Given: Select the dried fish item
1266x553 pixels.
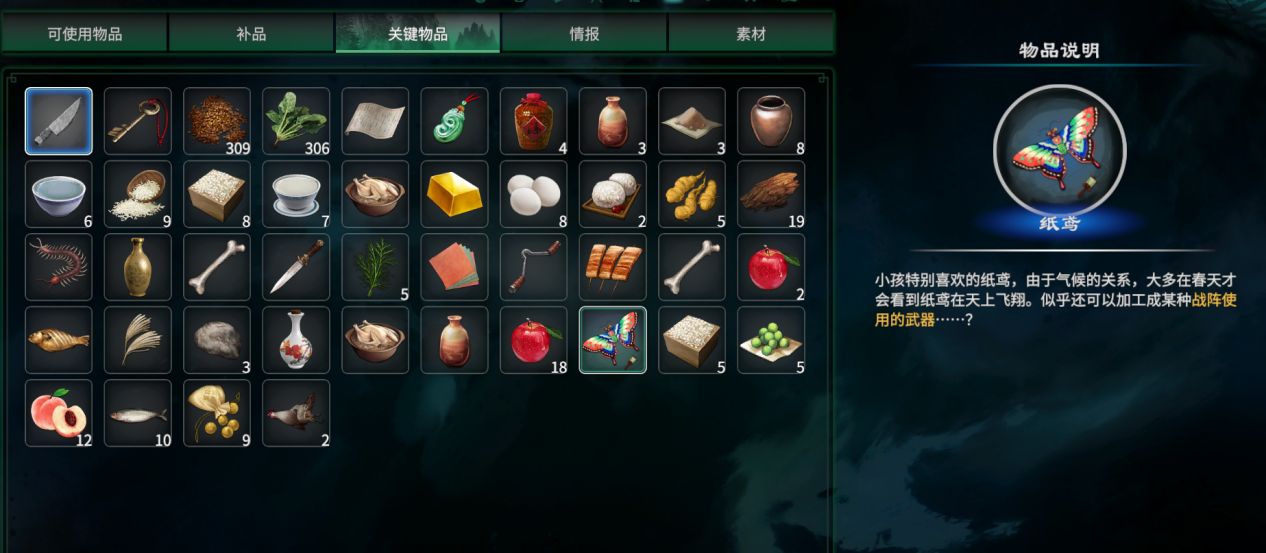Looking at the screenshot, I should (59, 340).
